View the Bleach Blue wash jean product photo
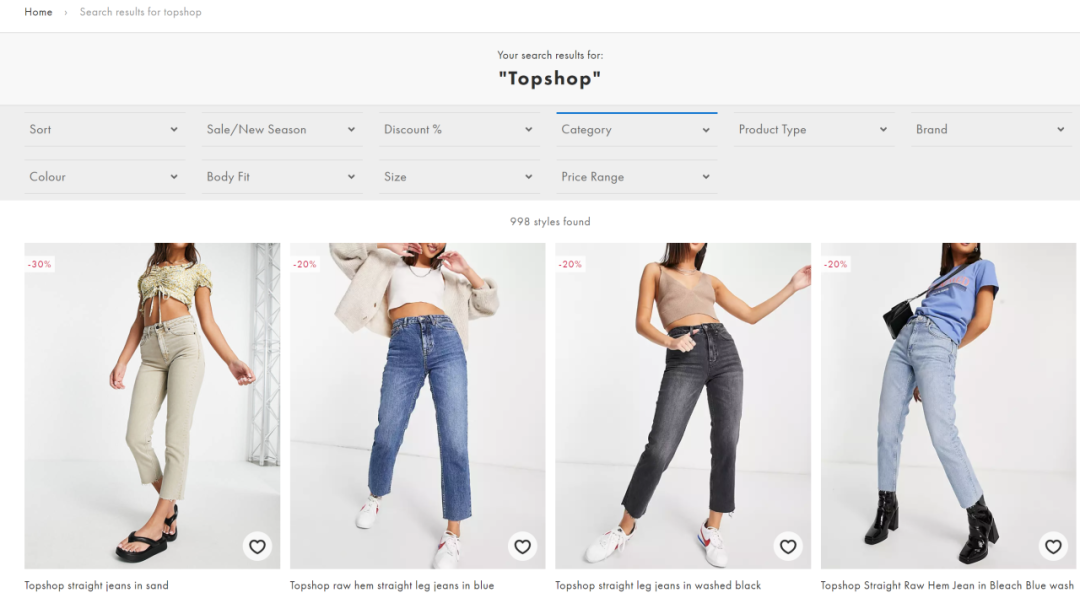Image resolution: width=1080 pixels, height=598 pixels. tap(948, 406)
